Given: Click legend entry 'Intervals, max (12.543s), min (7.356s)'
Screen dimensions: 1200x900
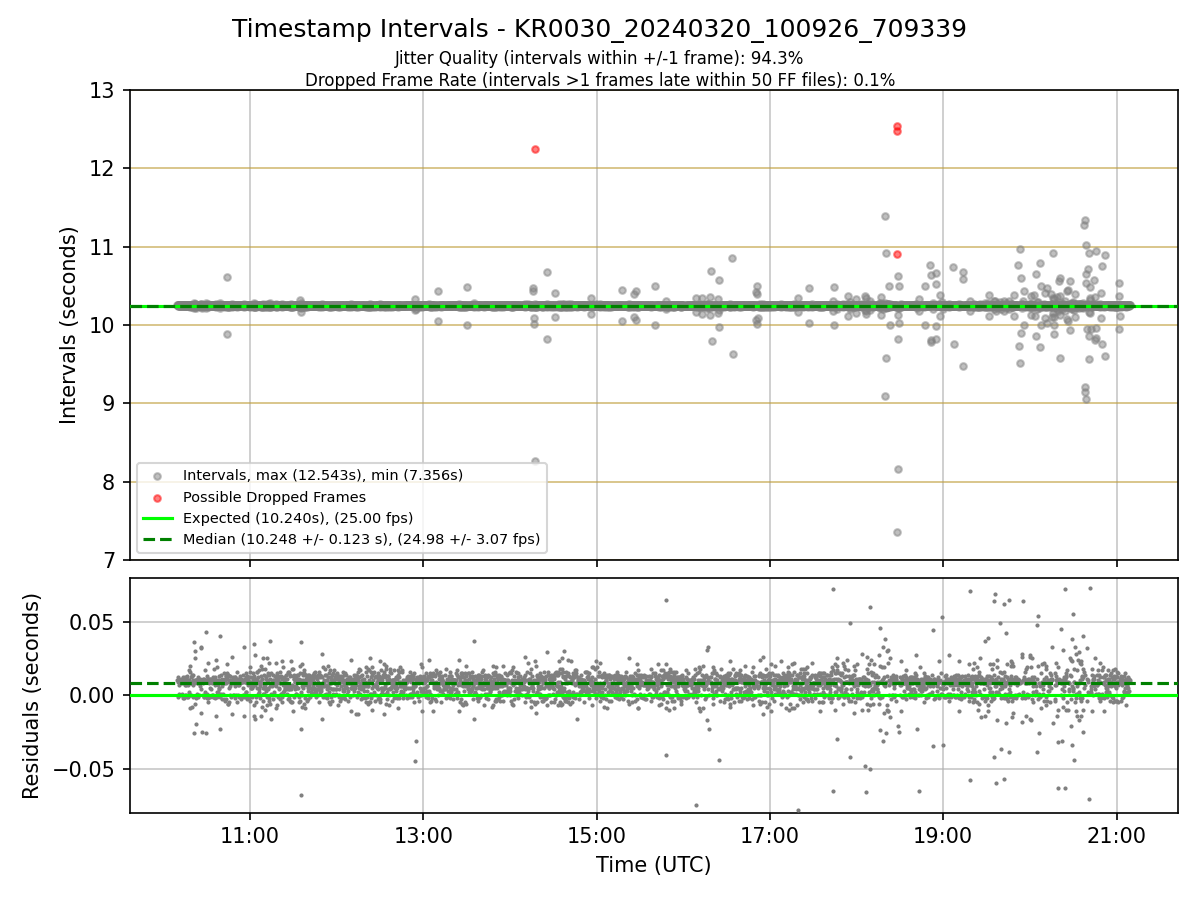Looking at the screenshot, I should pyautogui.click(x=323, y=475).
